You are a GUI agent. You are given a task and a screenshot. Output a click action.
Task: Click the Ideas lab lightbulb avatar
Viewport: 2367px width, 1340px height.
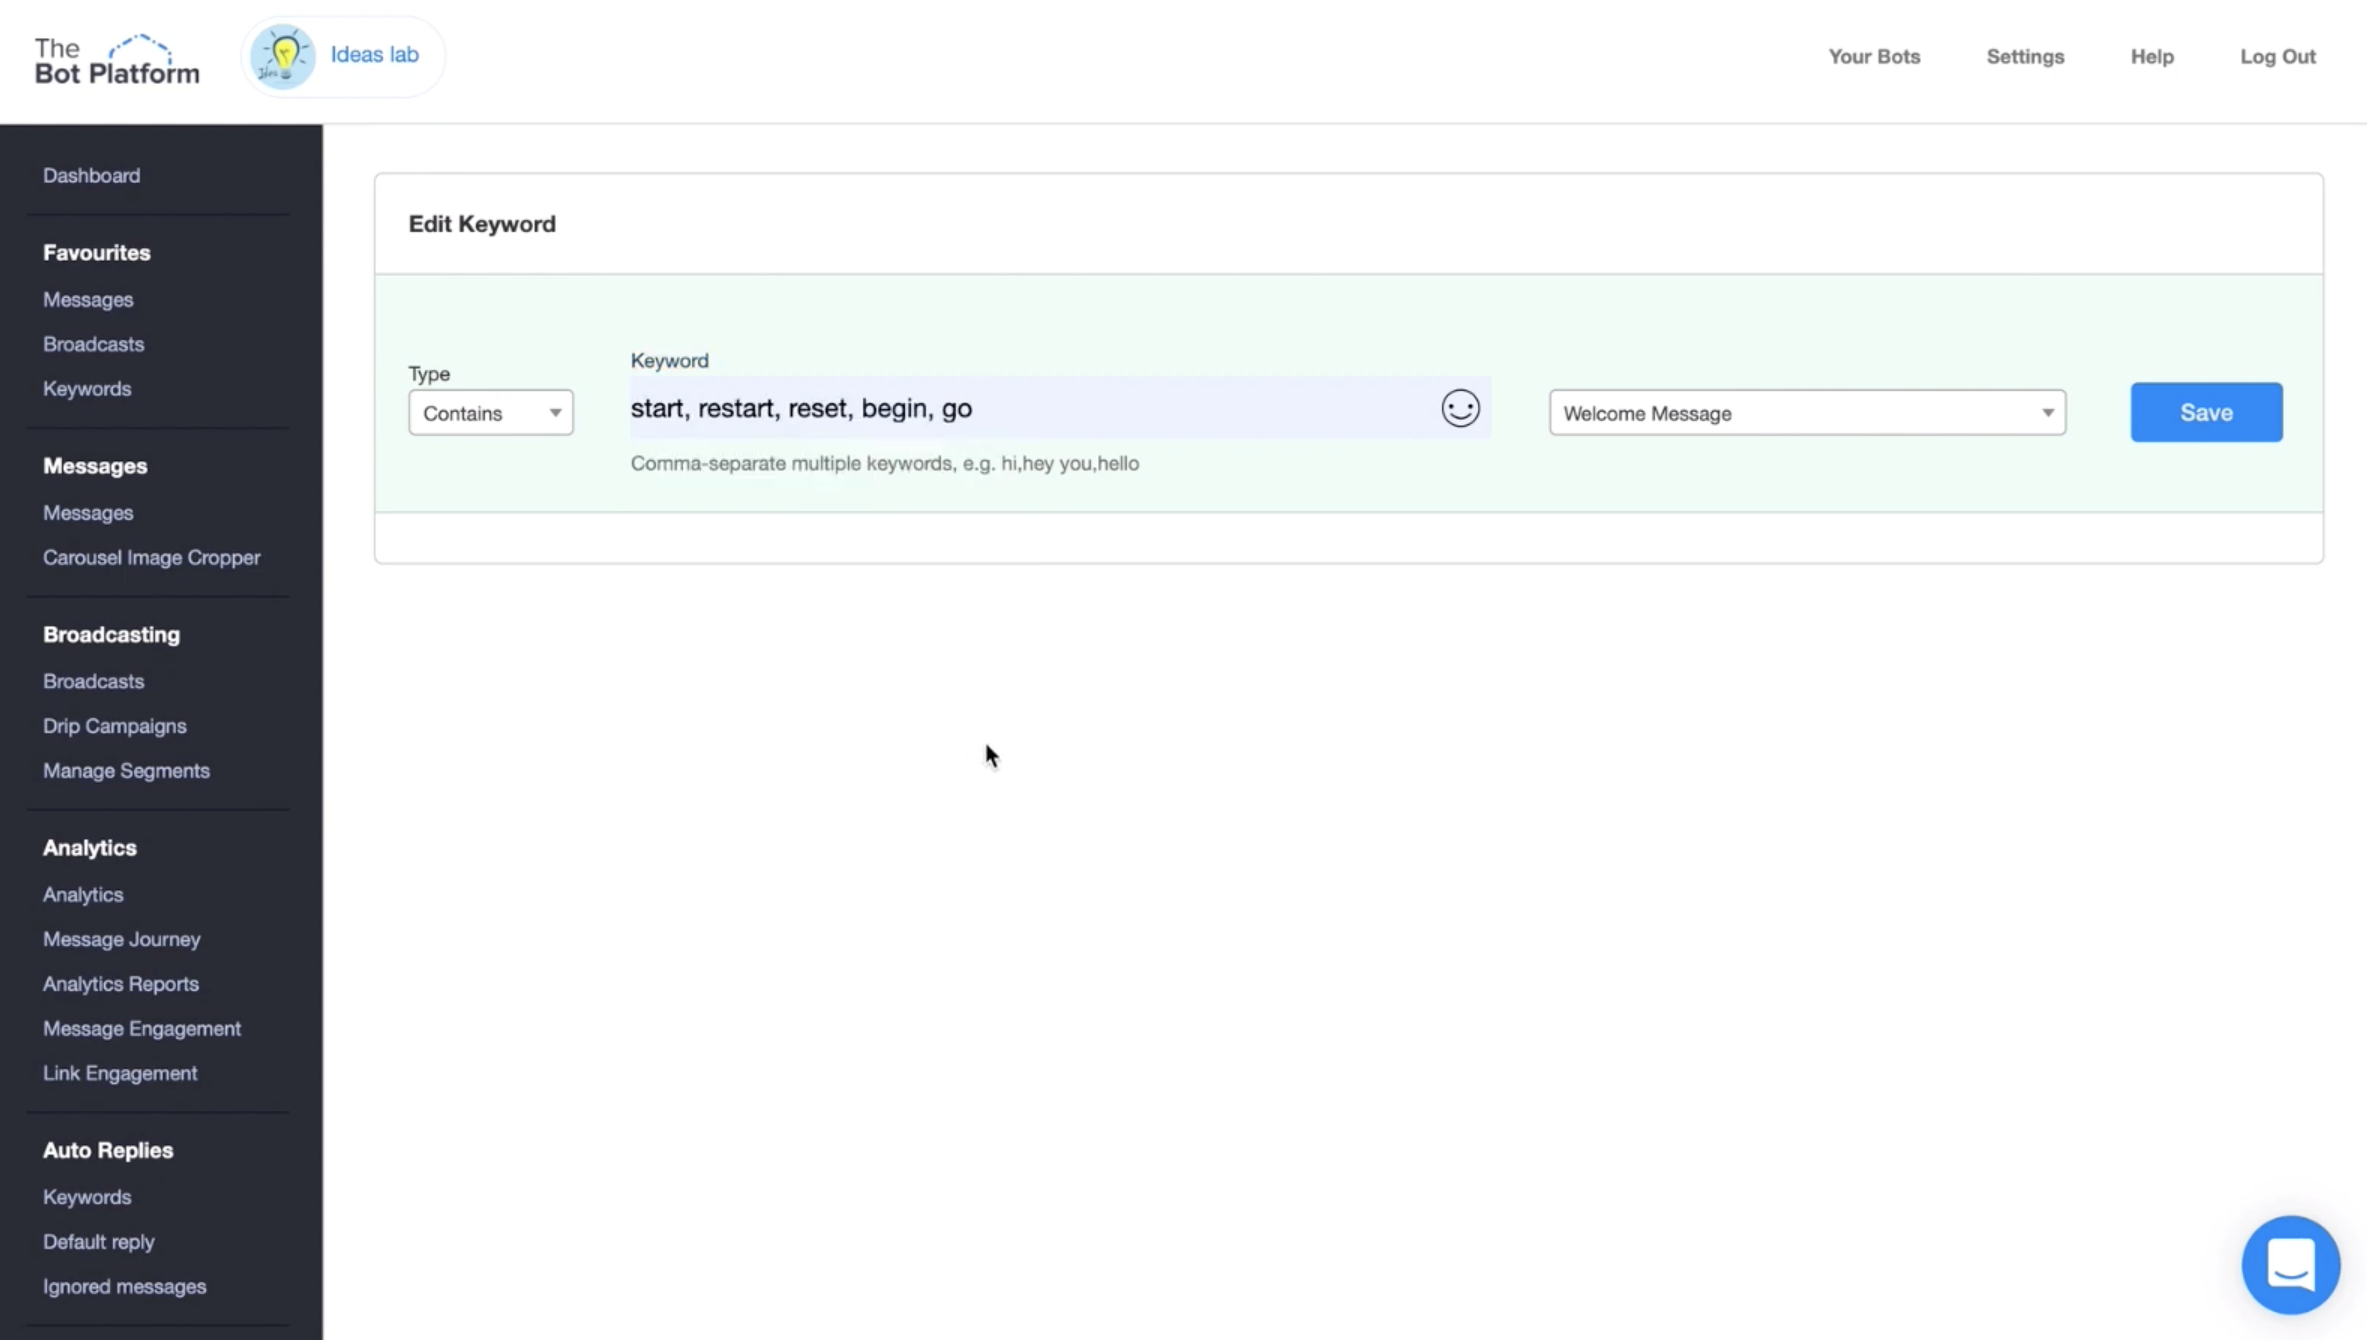[x=283, y=56]
